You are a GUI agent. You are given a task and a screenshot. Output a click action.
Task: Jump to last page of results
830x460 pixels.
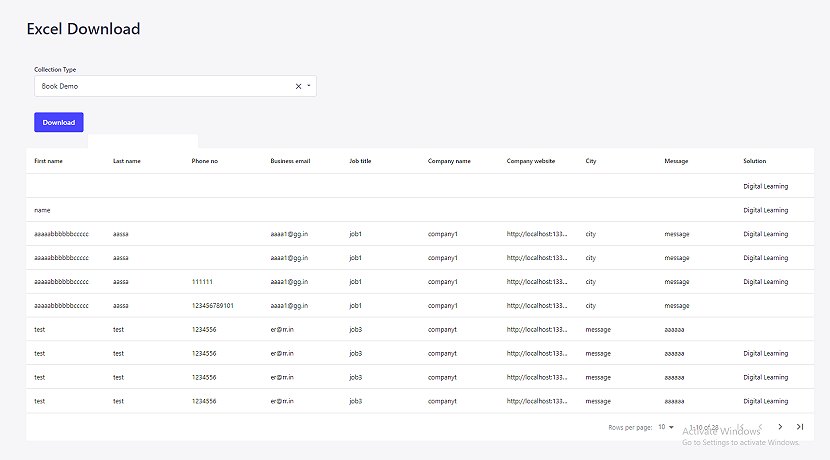point(800,427)
